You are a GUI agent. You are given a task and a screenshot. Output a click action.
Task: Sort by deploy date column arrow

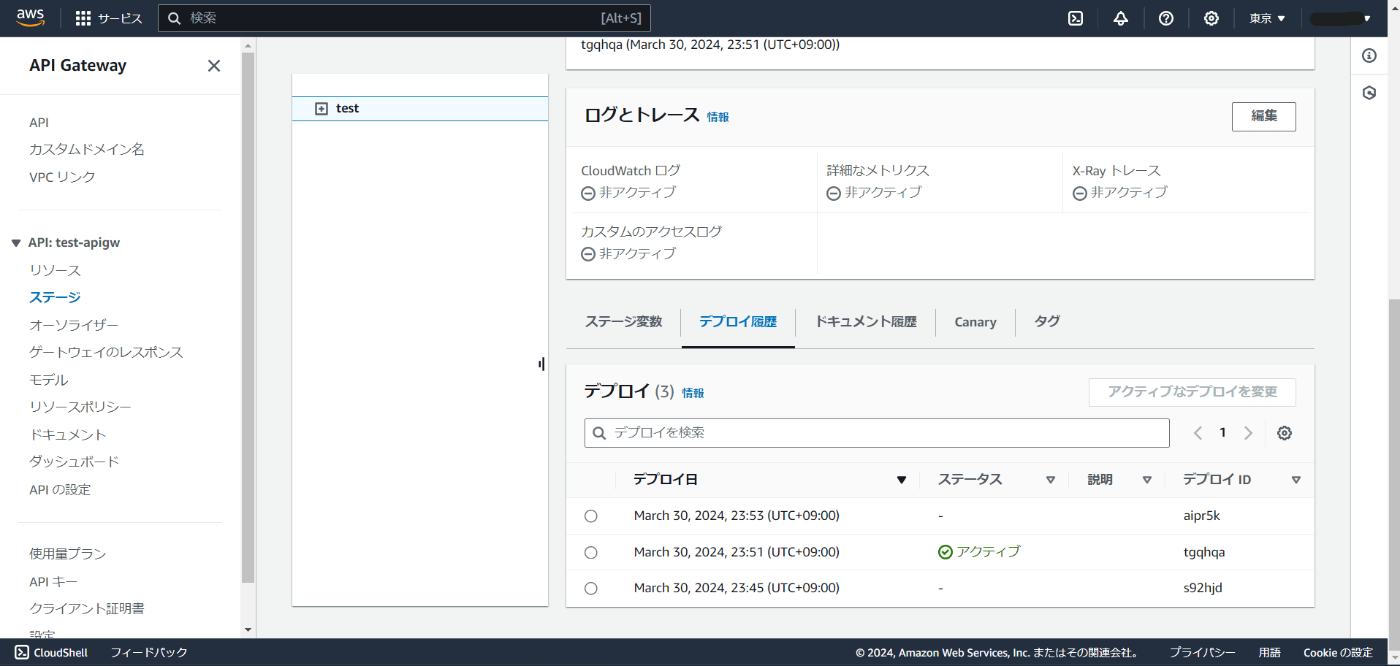pyautogui.click(x=901, y=480)
